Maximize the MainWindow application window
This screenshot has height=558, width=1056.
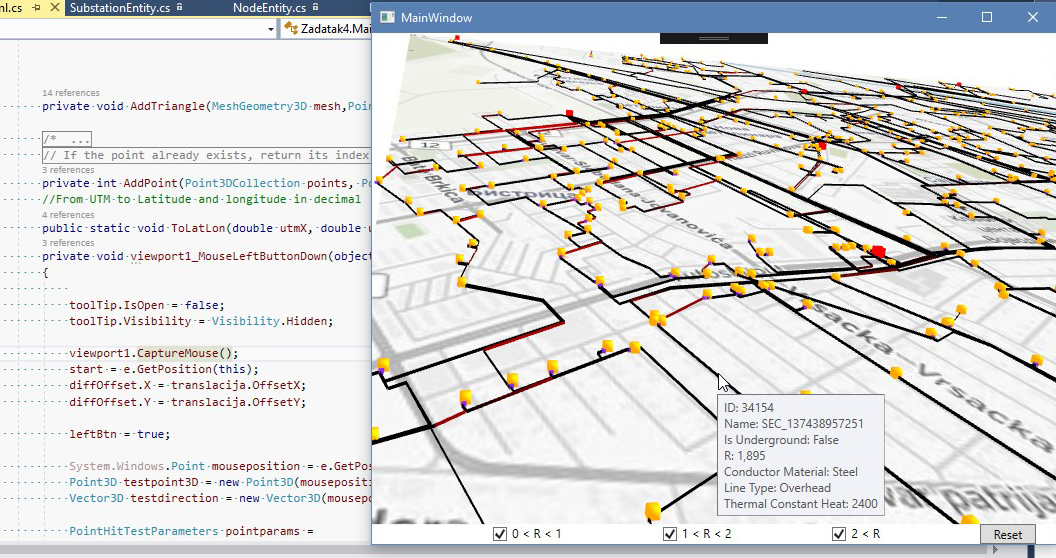(x=986, y=17)
